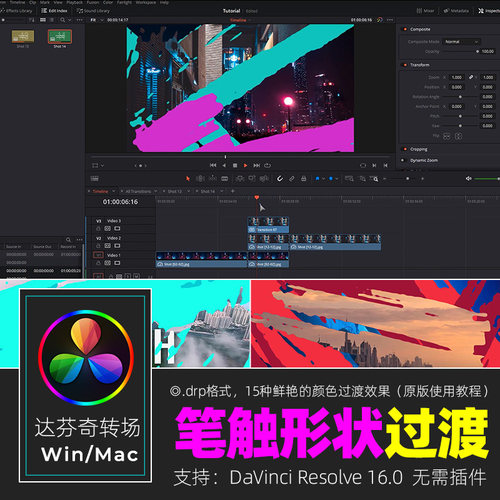The height and width of the screenshot is (500, 500).
Task: Adjust the green volume slider
Action: tap(487, 179)
